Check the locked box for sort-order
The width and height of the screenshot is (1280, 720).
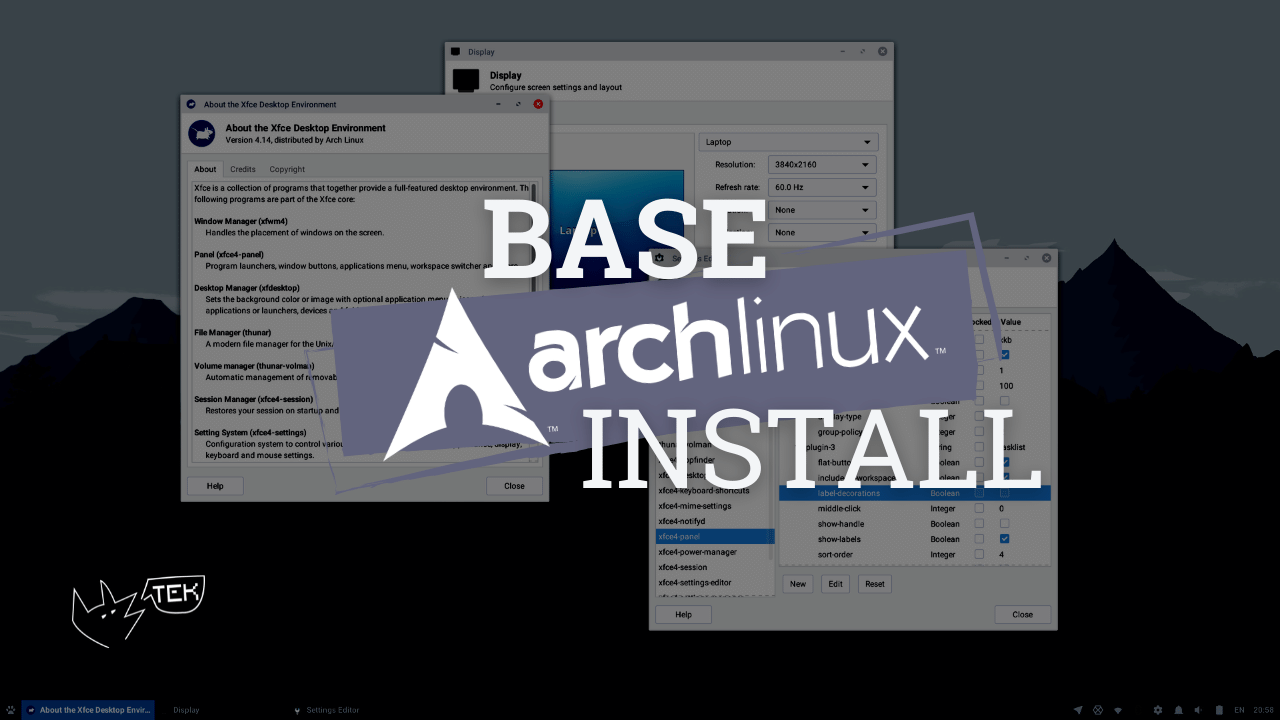[x=979, y=554]
